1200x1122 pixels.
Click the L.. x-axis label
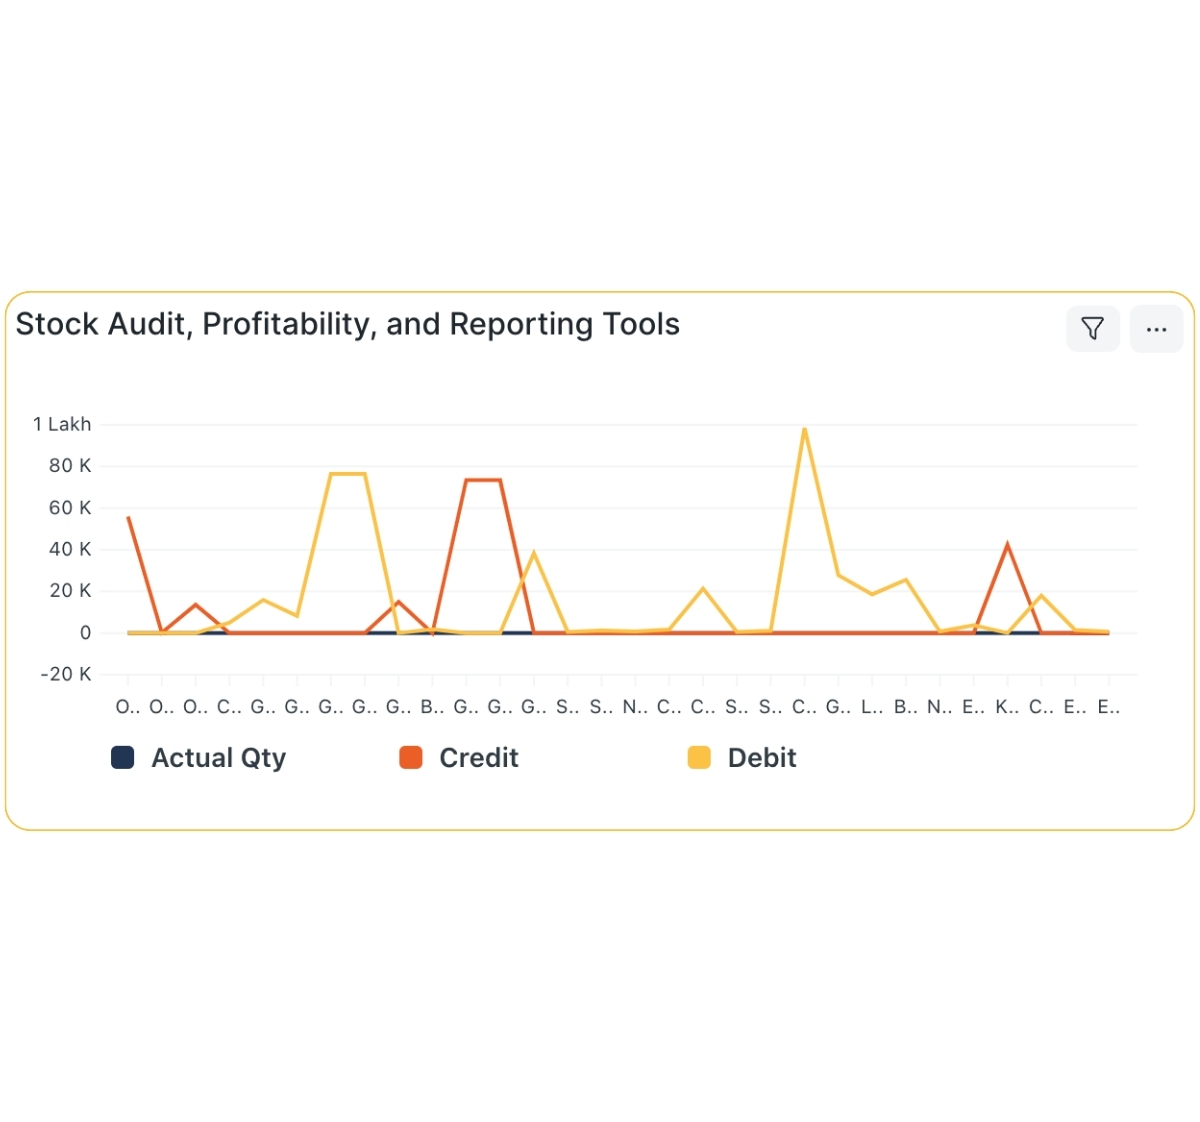coord(872,707)
